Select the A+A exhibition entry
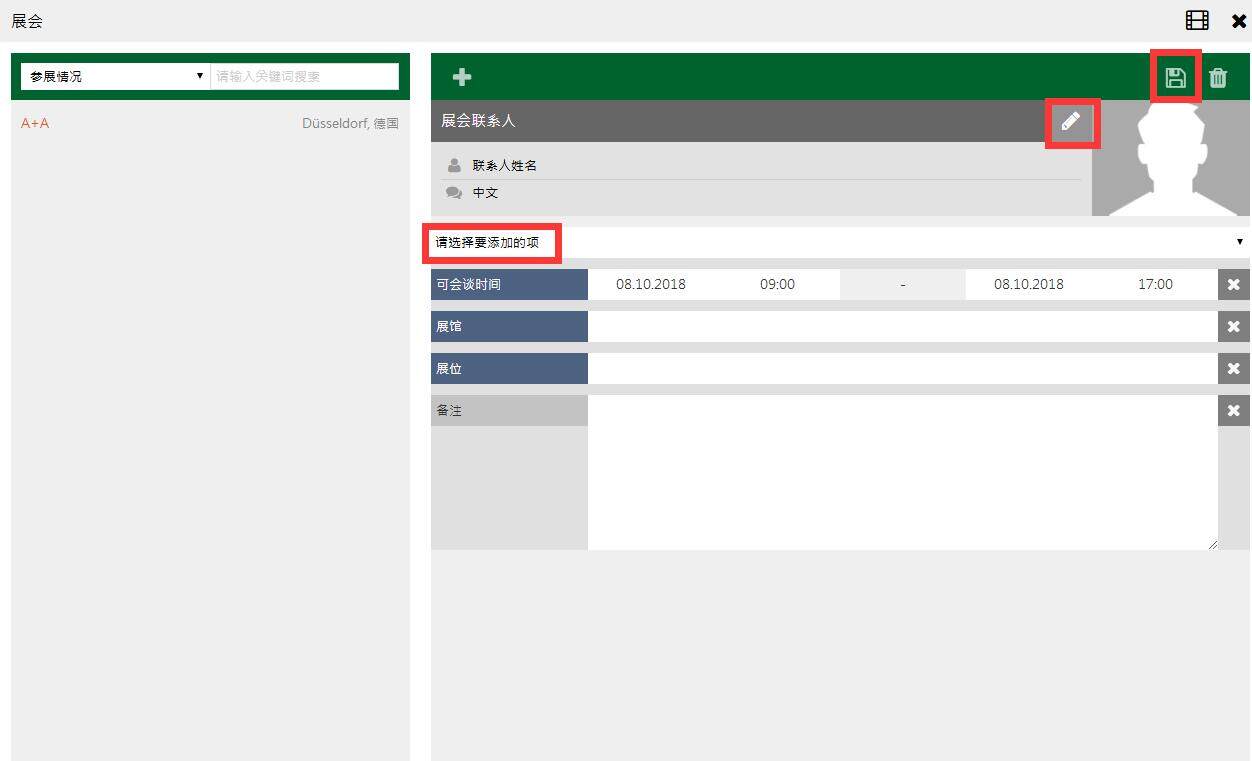 (36, 123)
